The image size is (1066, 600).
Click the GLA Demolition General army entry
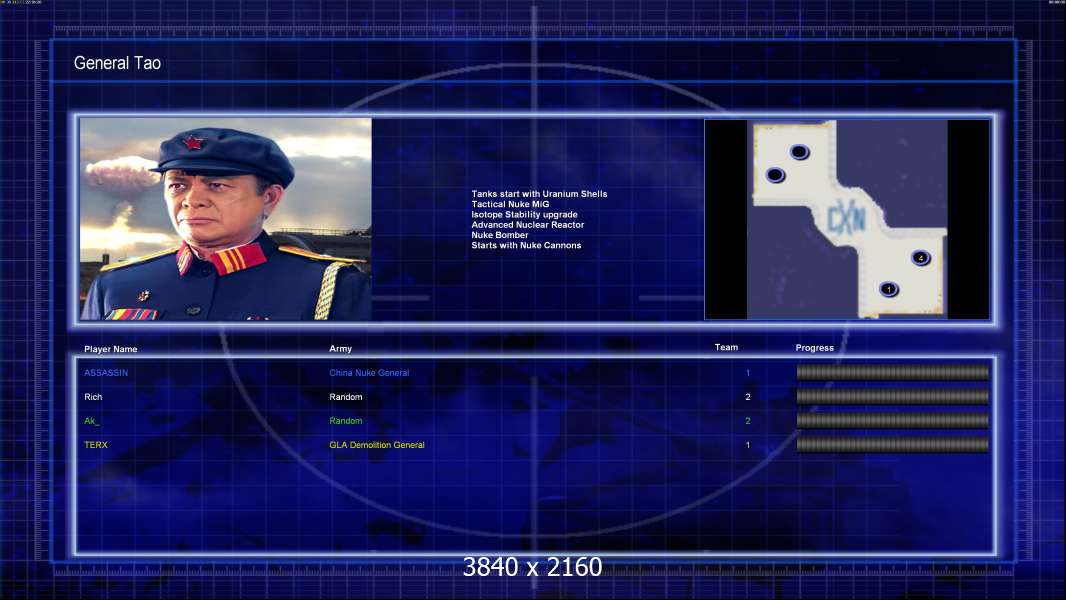pos(377,445)
